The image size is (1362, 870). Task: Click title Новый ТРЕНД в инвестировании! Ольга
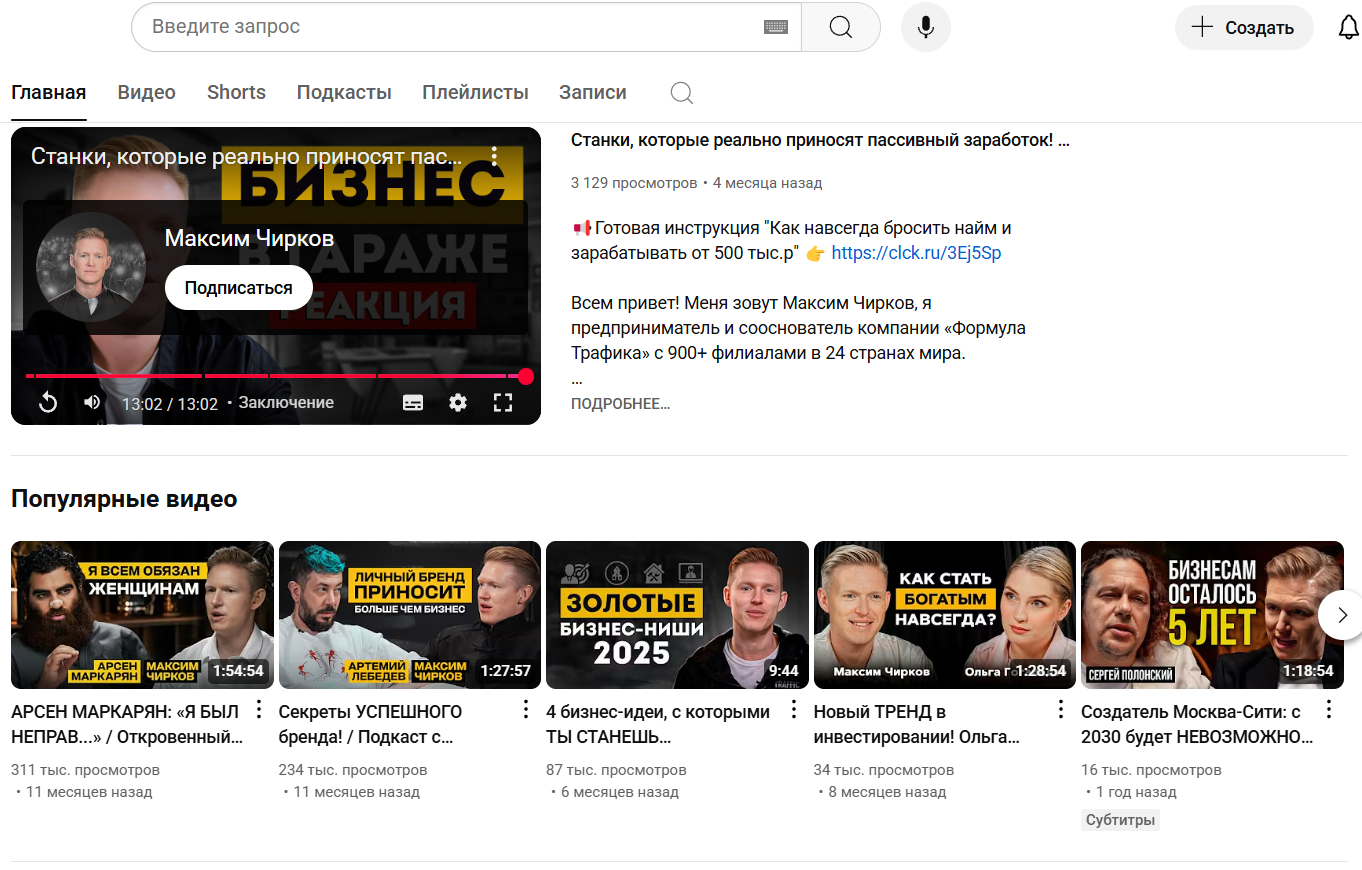917,725
